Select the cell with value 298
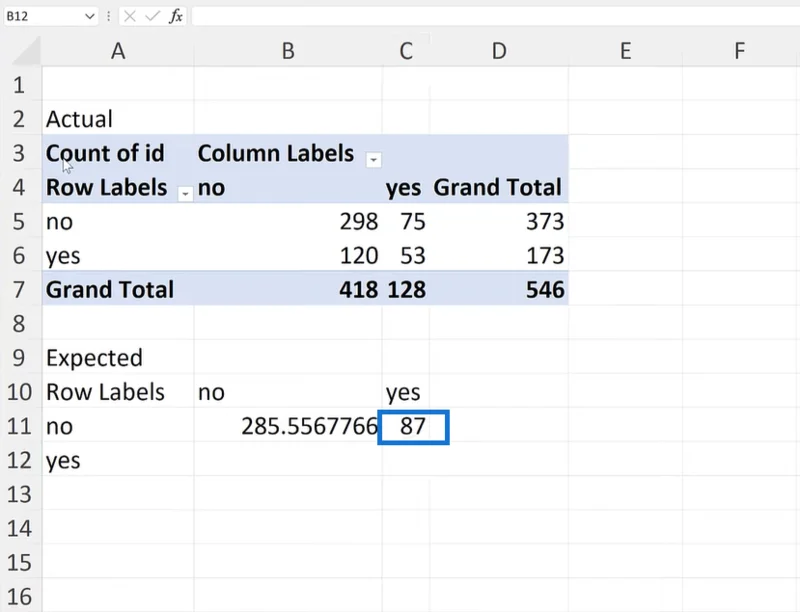Screen dimensions: 800x612 point(288,221)
